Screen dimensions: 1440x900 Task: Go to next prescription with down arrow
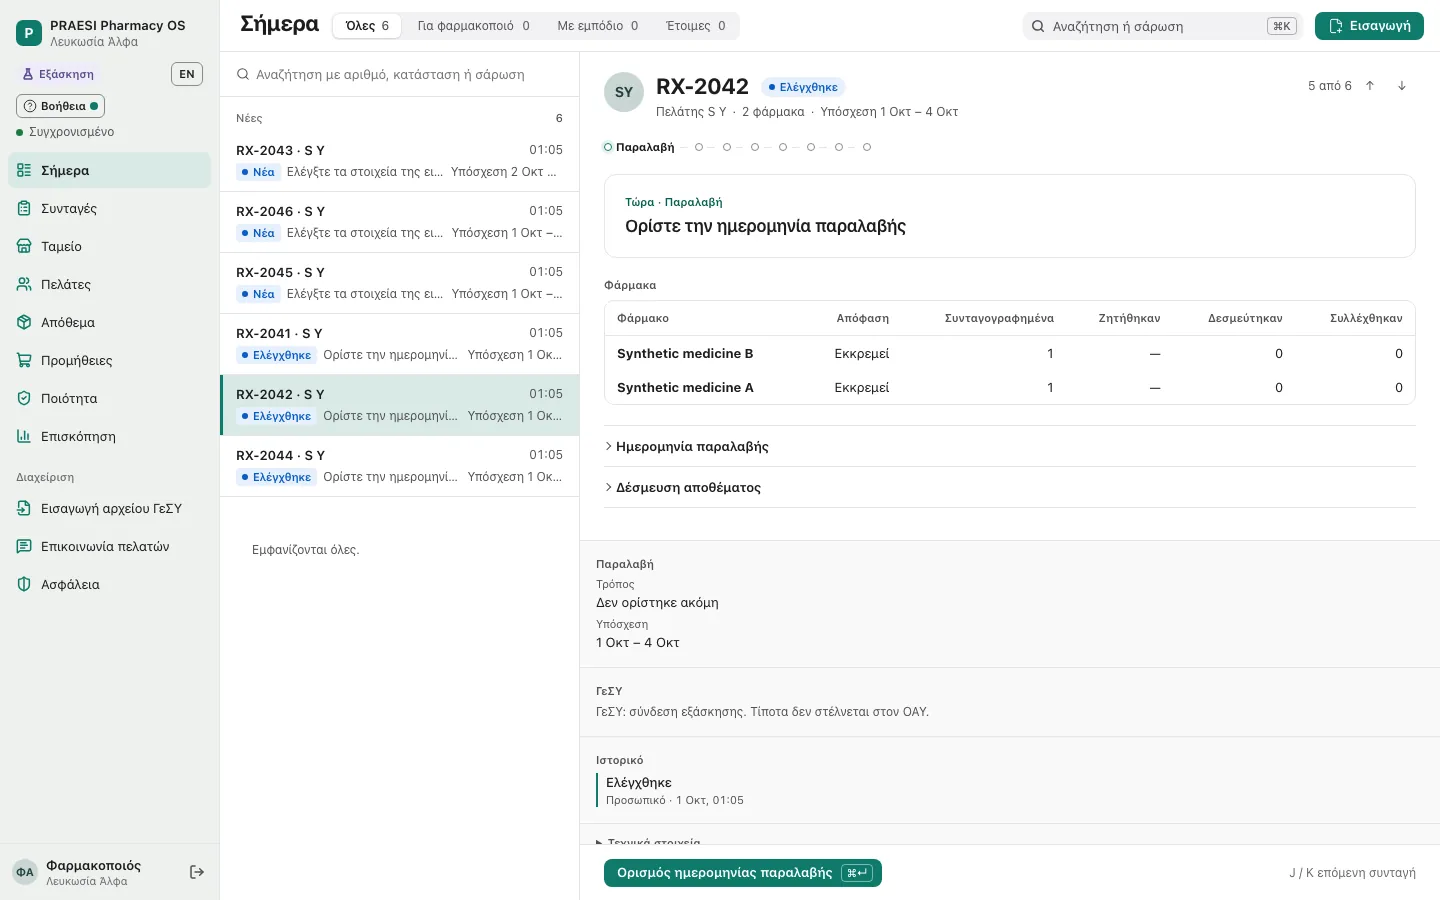[1402, 86]
